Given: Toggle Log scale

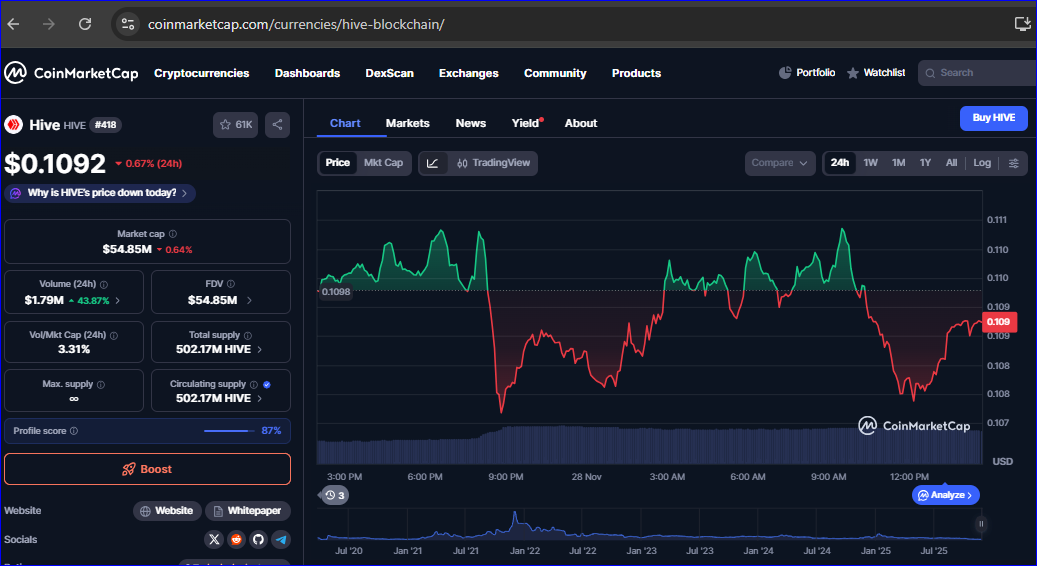Looking at the screenshot, I should tap(982, 163).
